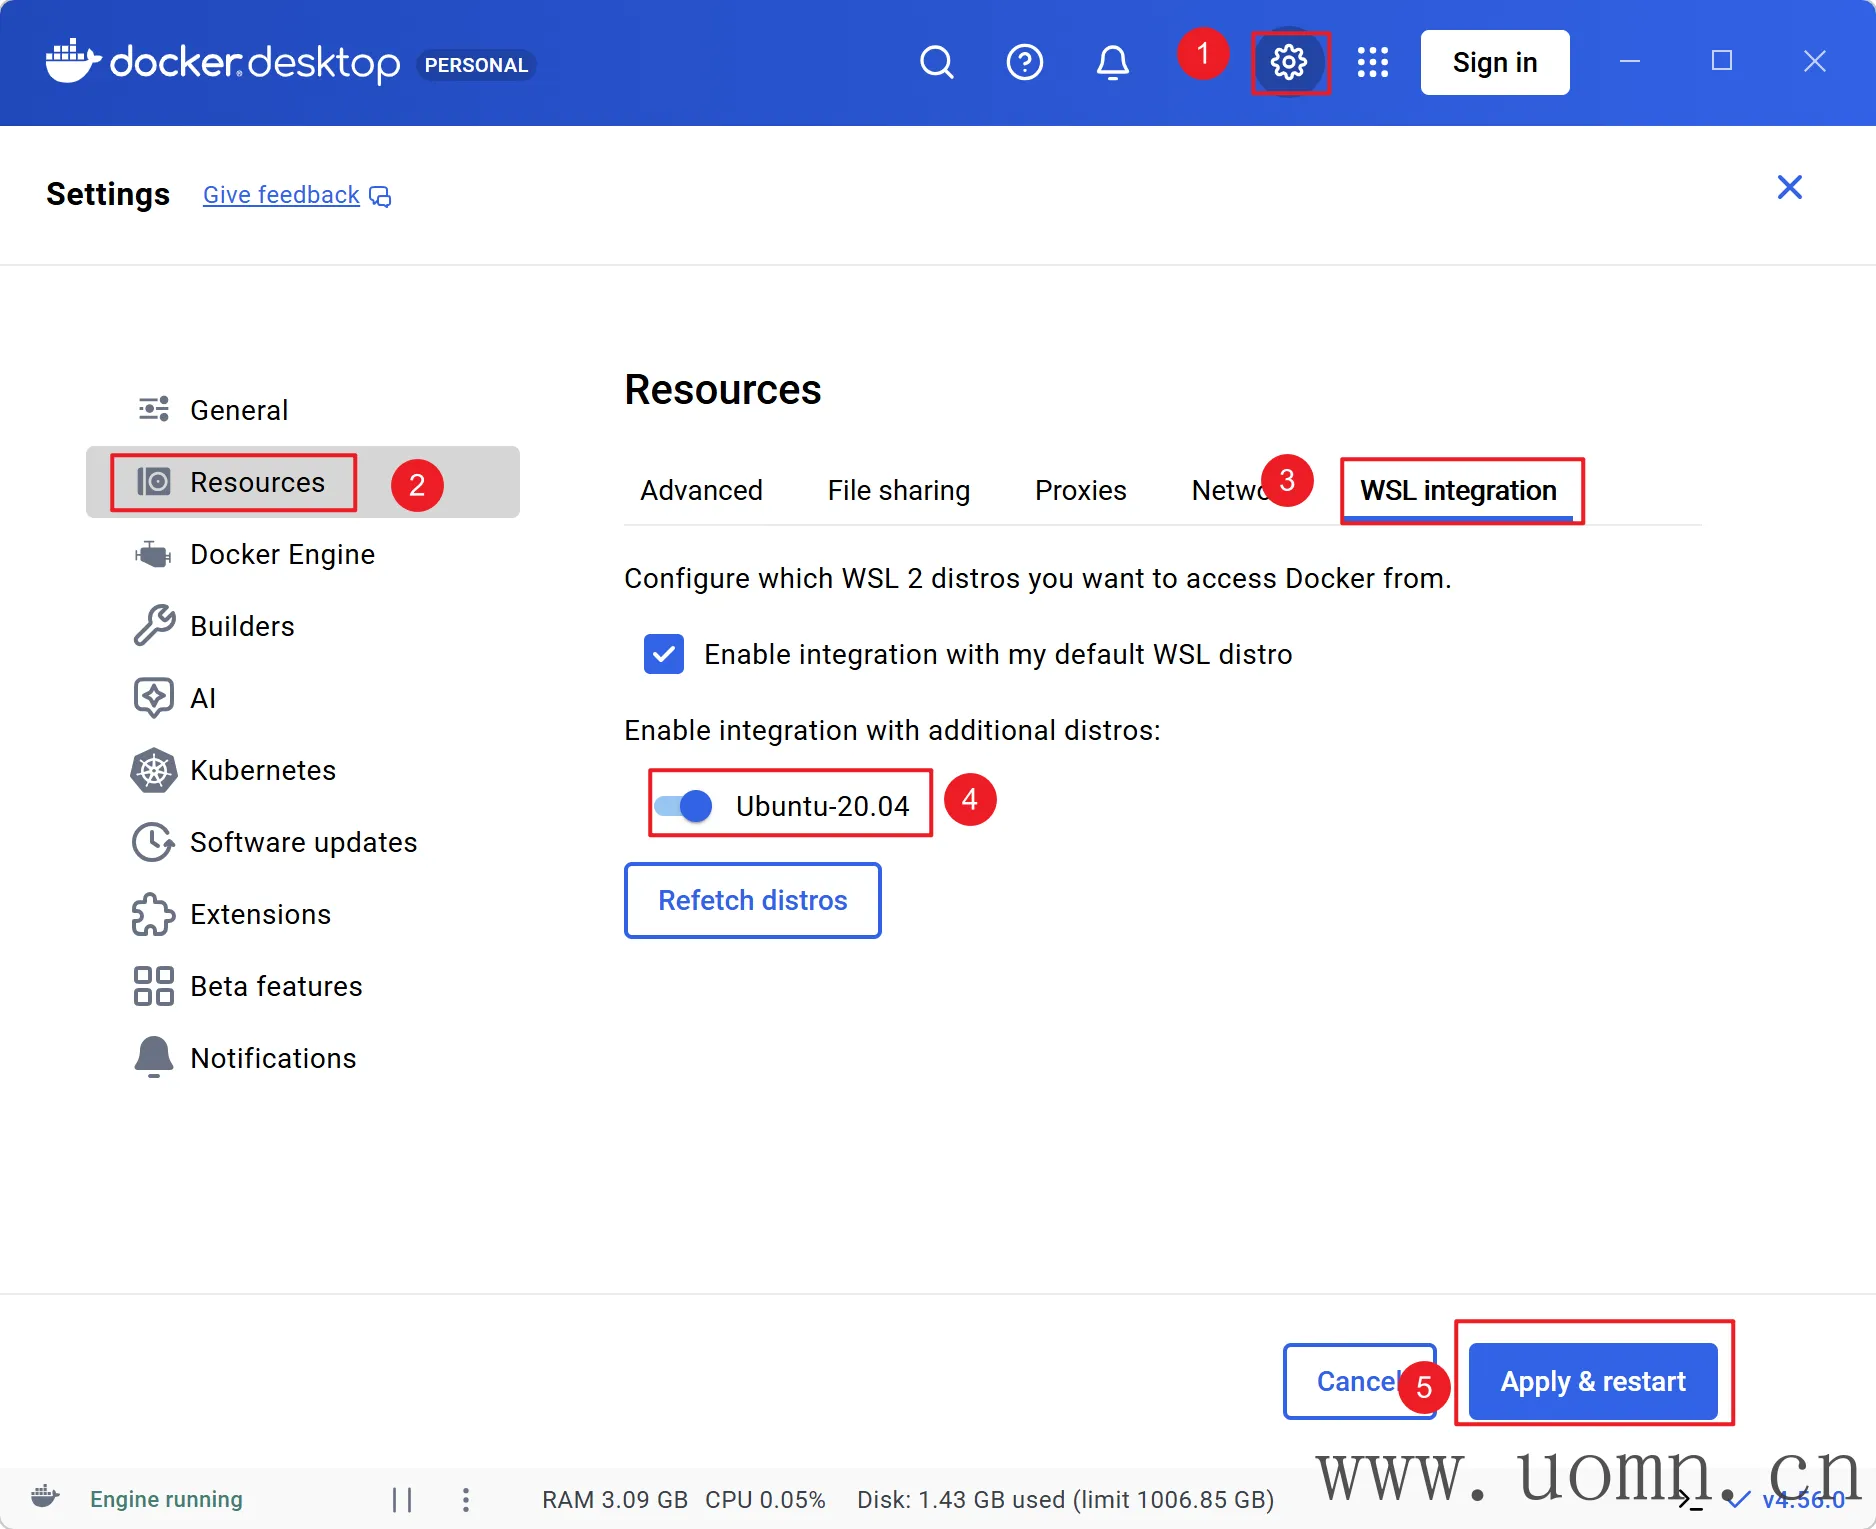Open notifications bell in top bar

1112,63
